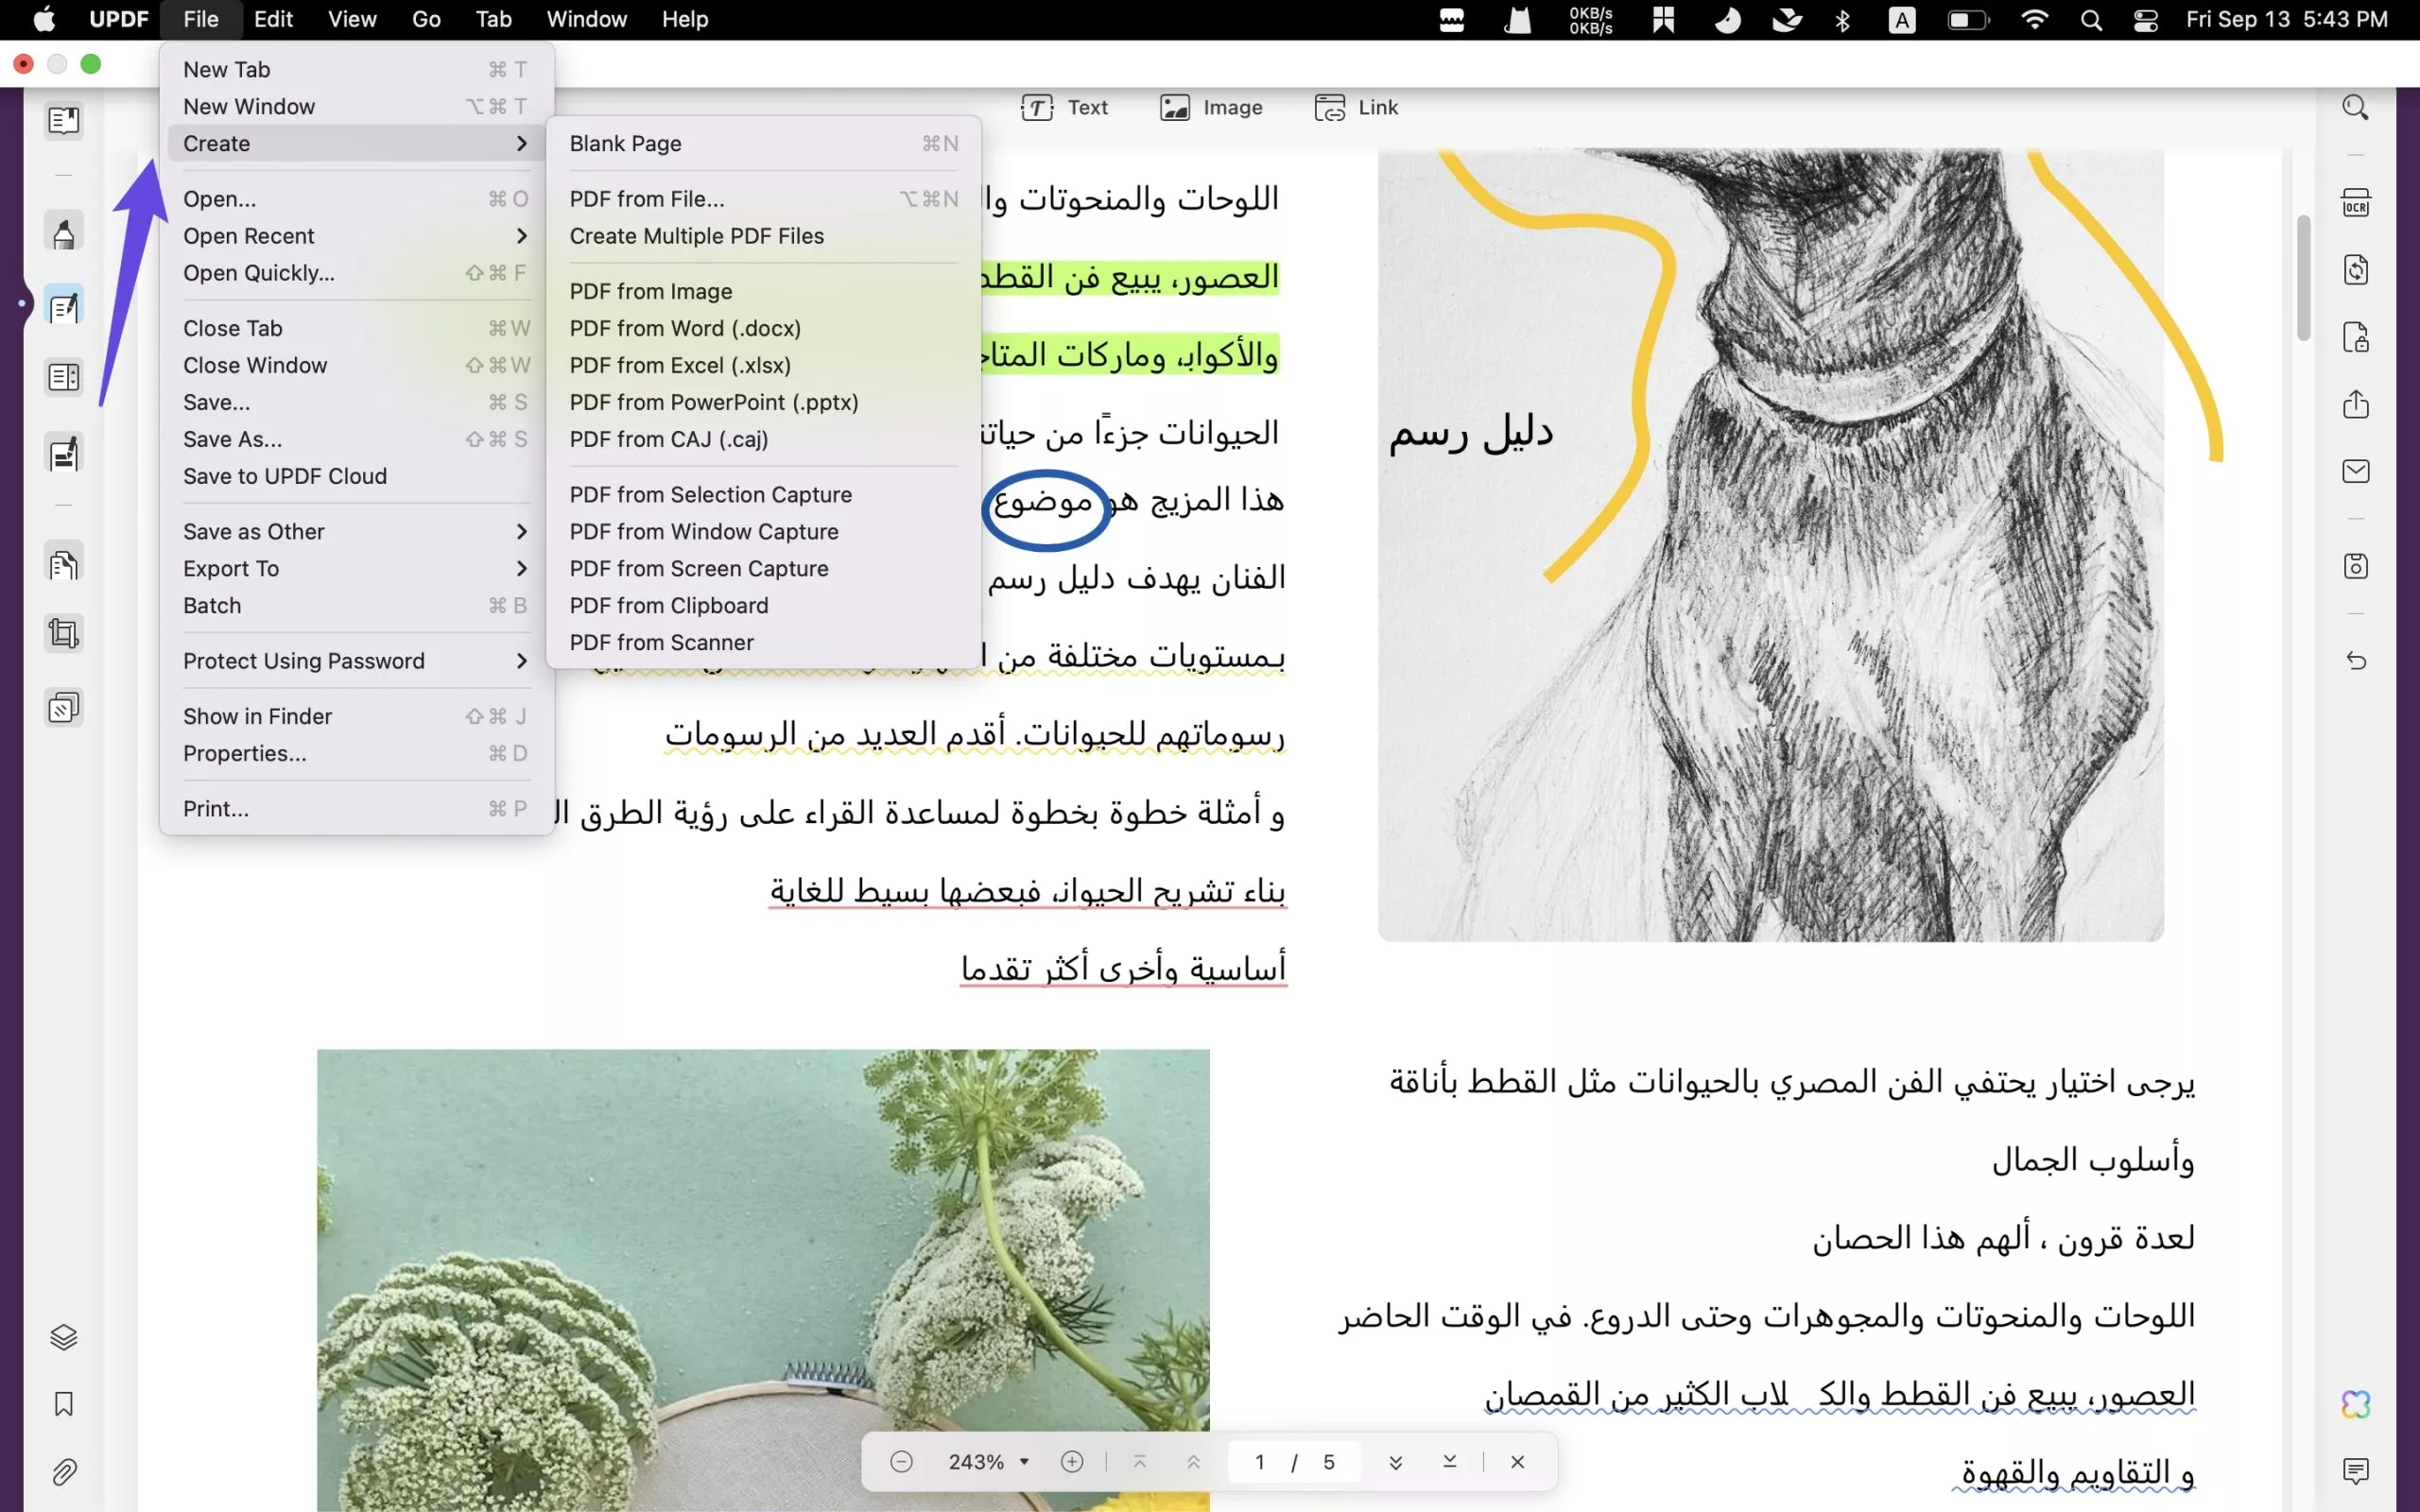Screen dimensions: 2420x1512
Task: Undo the last change
Action: tap(2357, 661)
